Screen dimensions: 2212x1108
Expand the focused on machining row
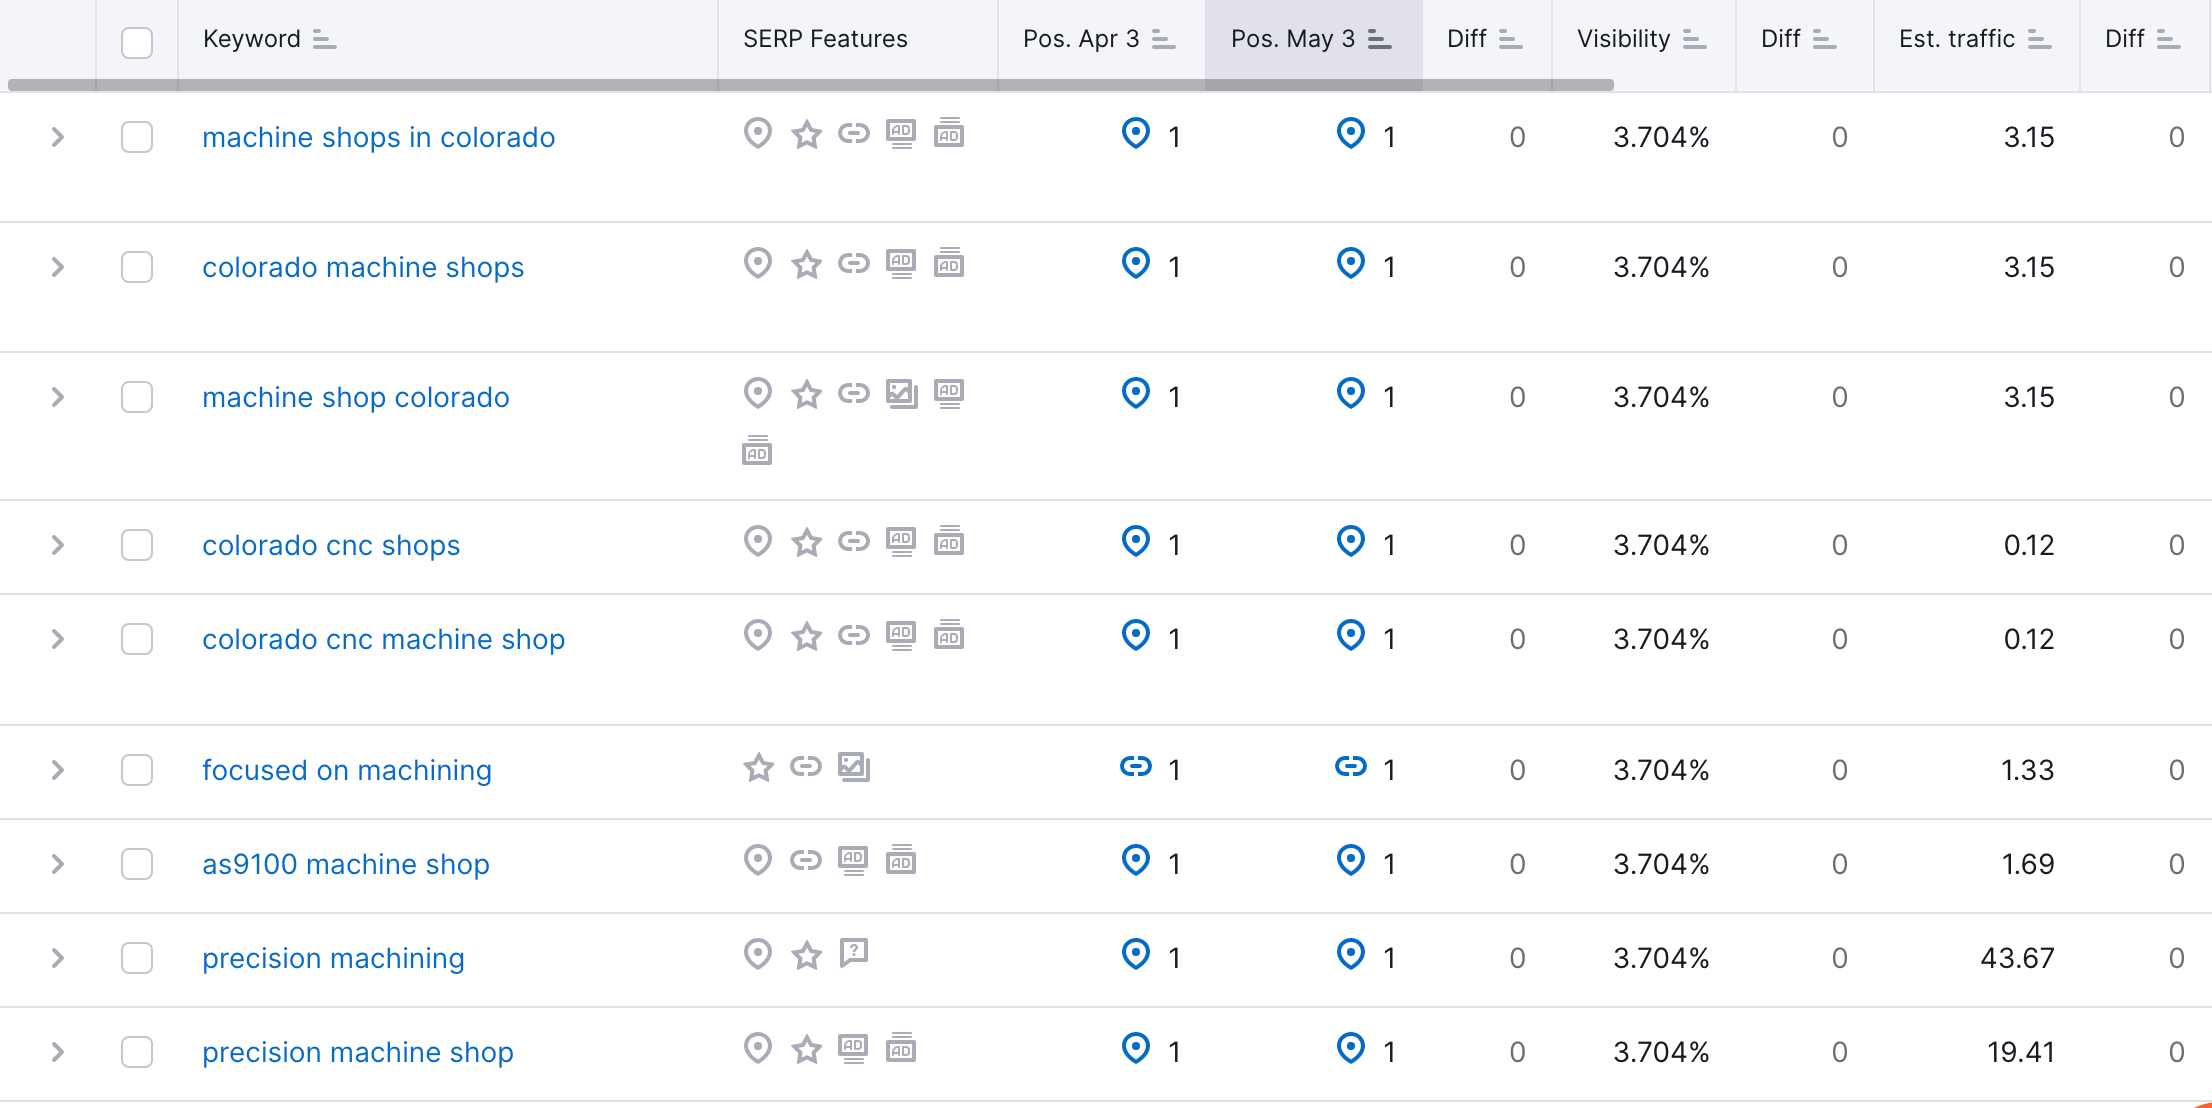click(x=58, y=770)
